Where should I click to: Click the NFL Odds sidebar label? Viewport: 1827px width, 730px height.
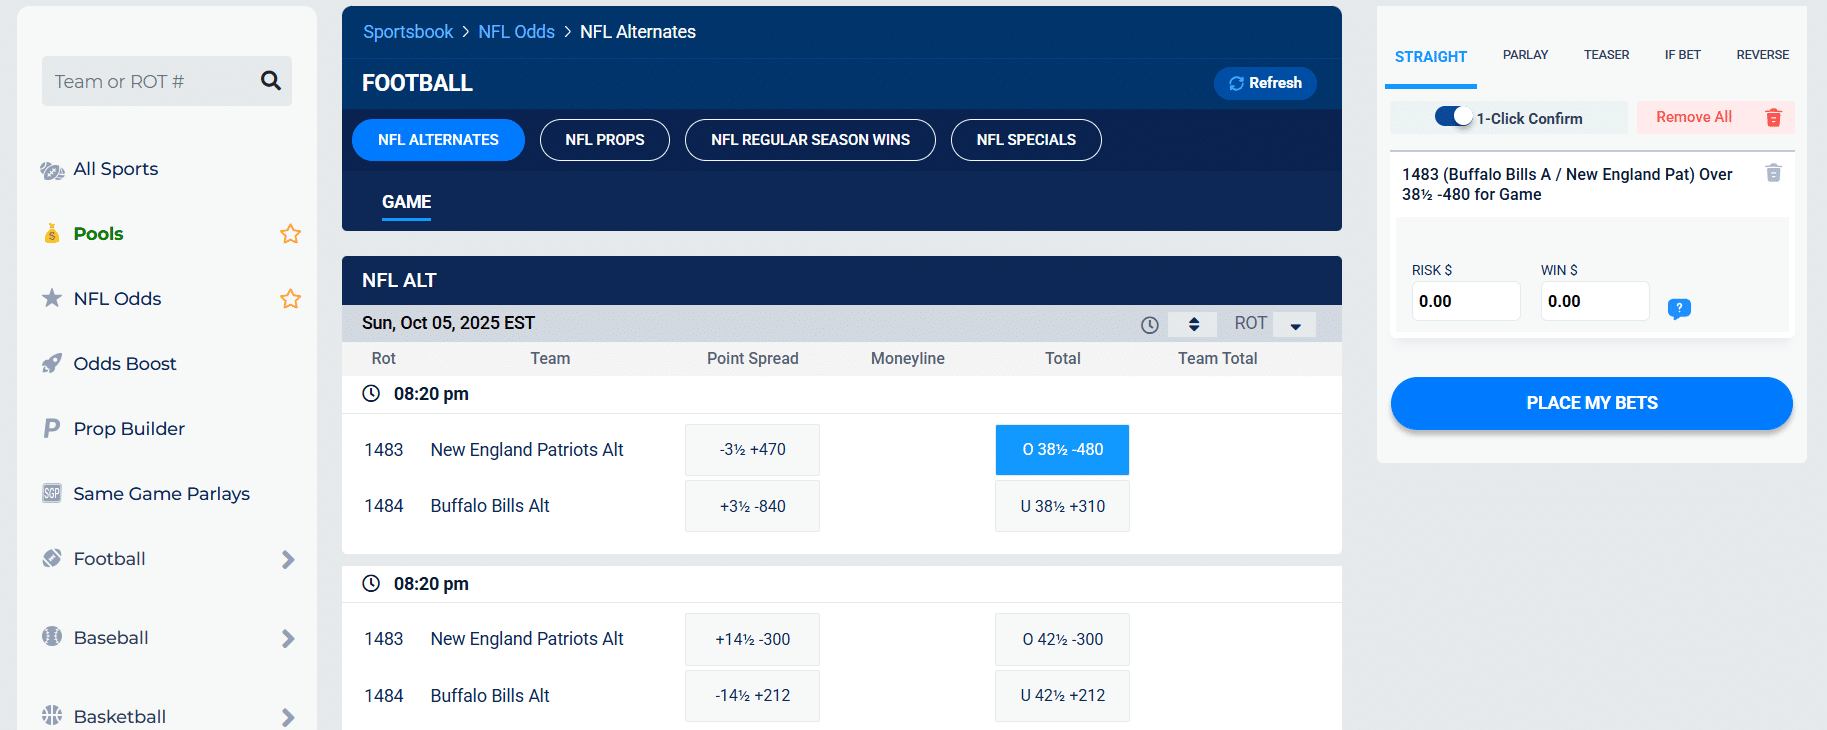click(117, 299)
